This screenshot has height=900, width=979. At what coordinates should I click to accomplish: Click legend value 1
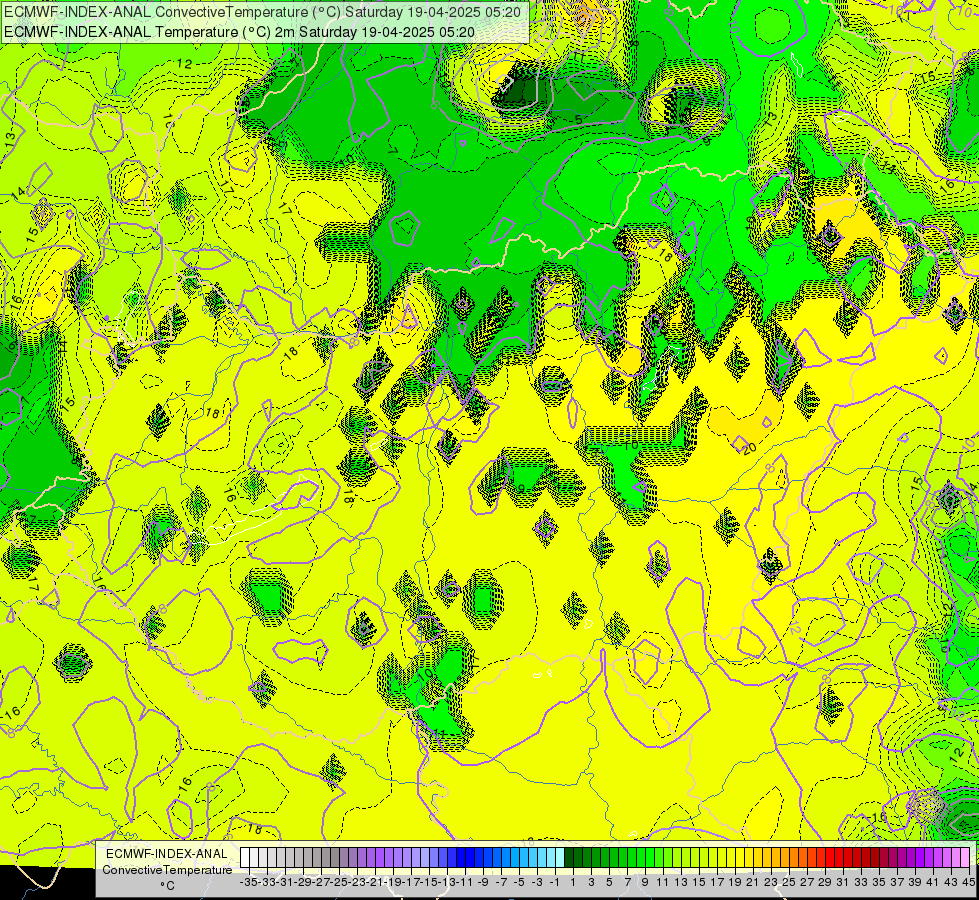coord(573,883)
